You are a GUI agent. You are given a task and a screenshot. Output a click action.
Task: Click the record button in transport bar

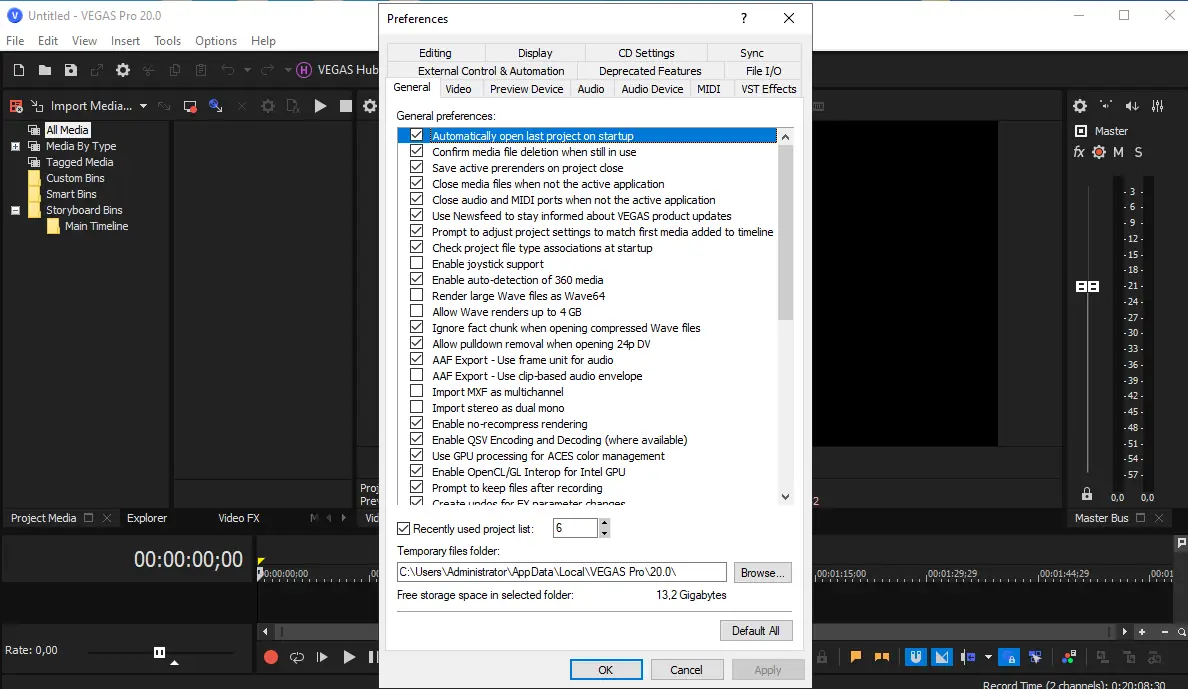[x=270, y=657]
